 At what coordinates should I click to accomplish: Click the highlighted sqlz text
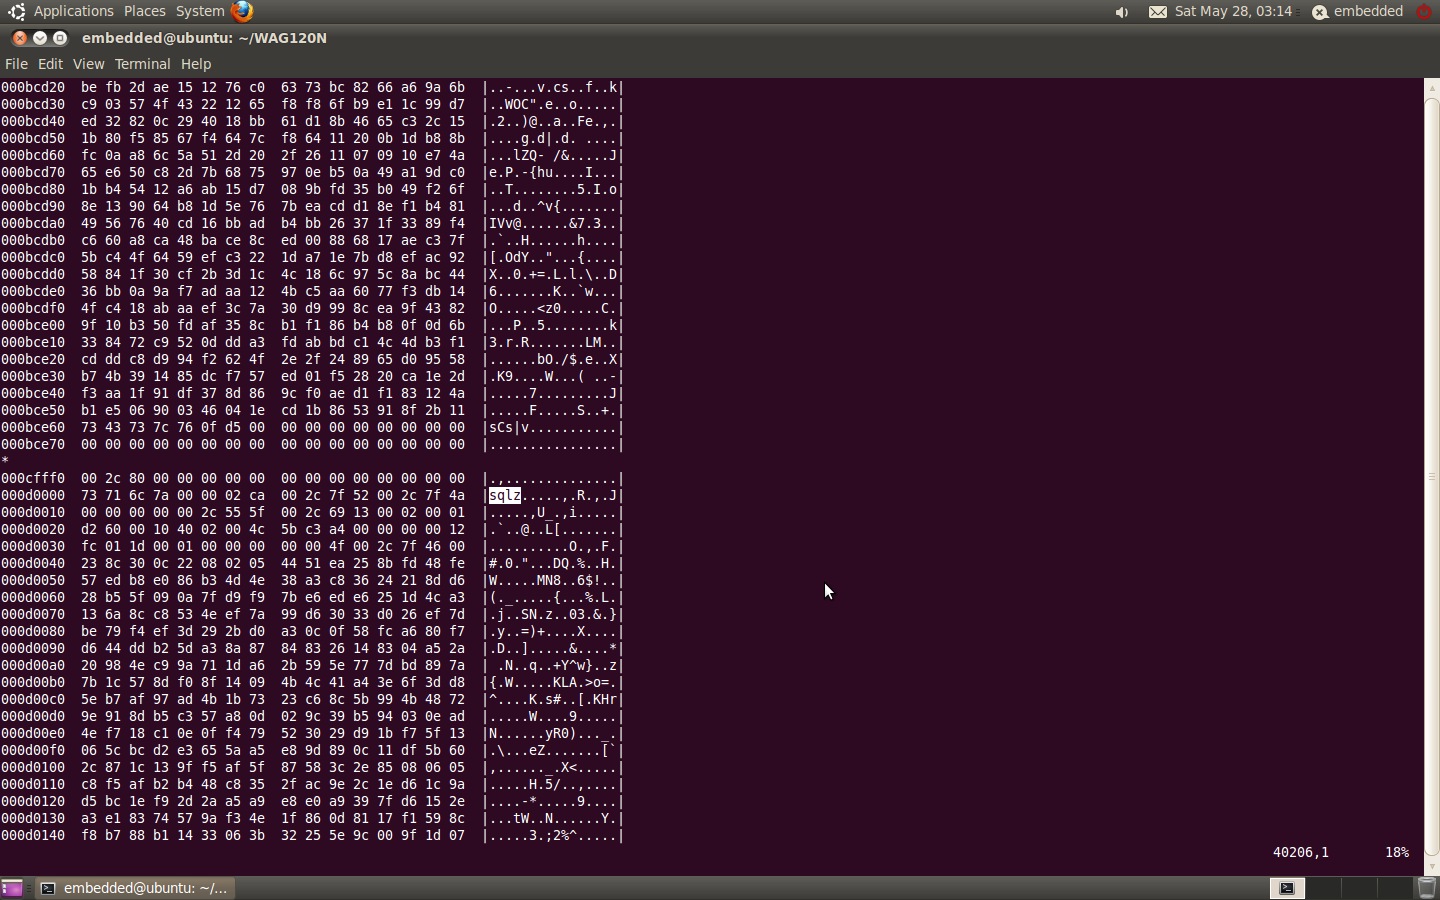(x=505, y=496)
